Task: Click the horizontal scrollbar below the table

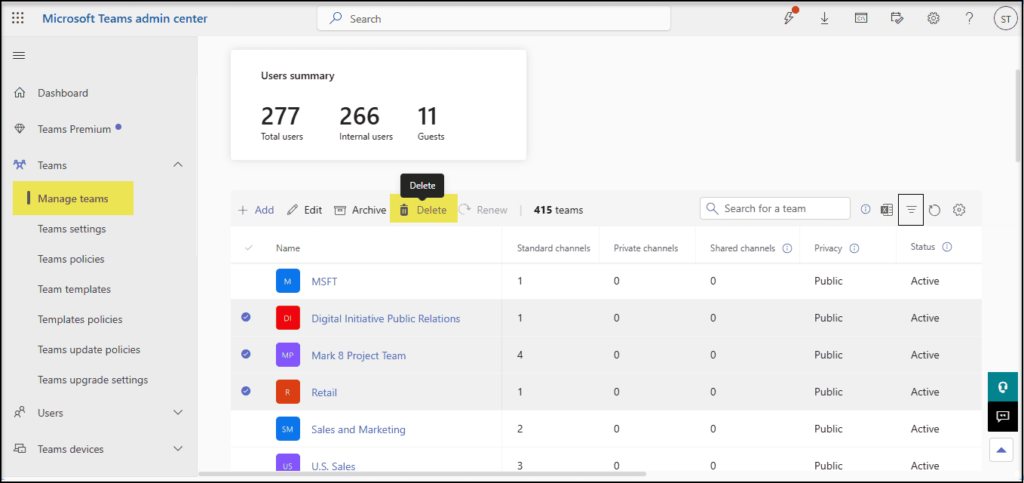Action: pos(422,474)
